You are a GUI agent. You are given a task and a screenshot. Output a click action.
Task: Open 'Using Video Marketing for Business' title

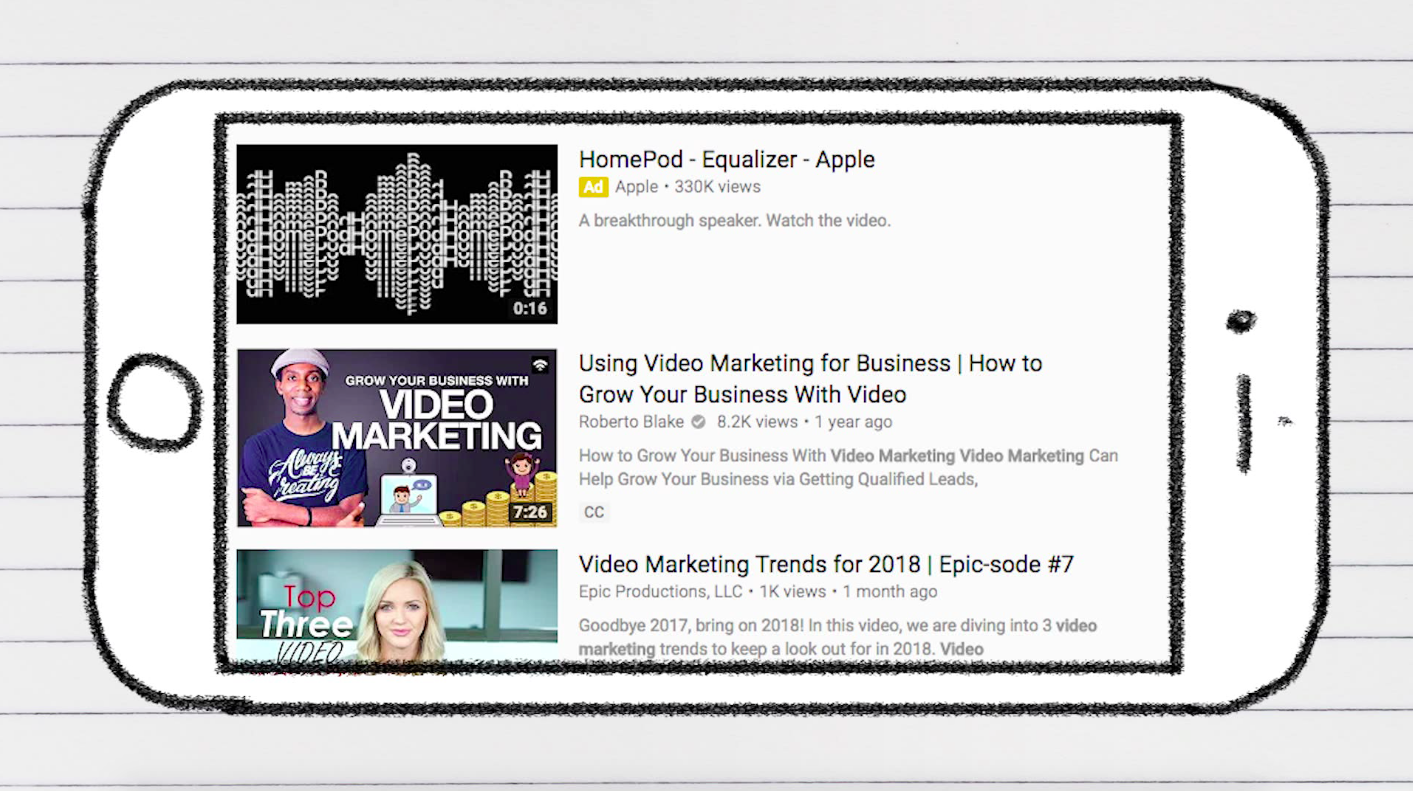pos(811,378)
